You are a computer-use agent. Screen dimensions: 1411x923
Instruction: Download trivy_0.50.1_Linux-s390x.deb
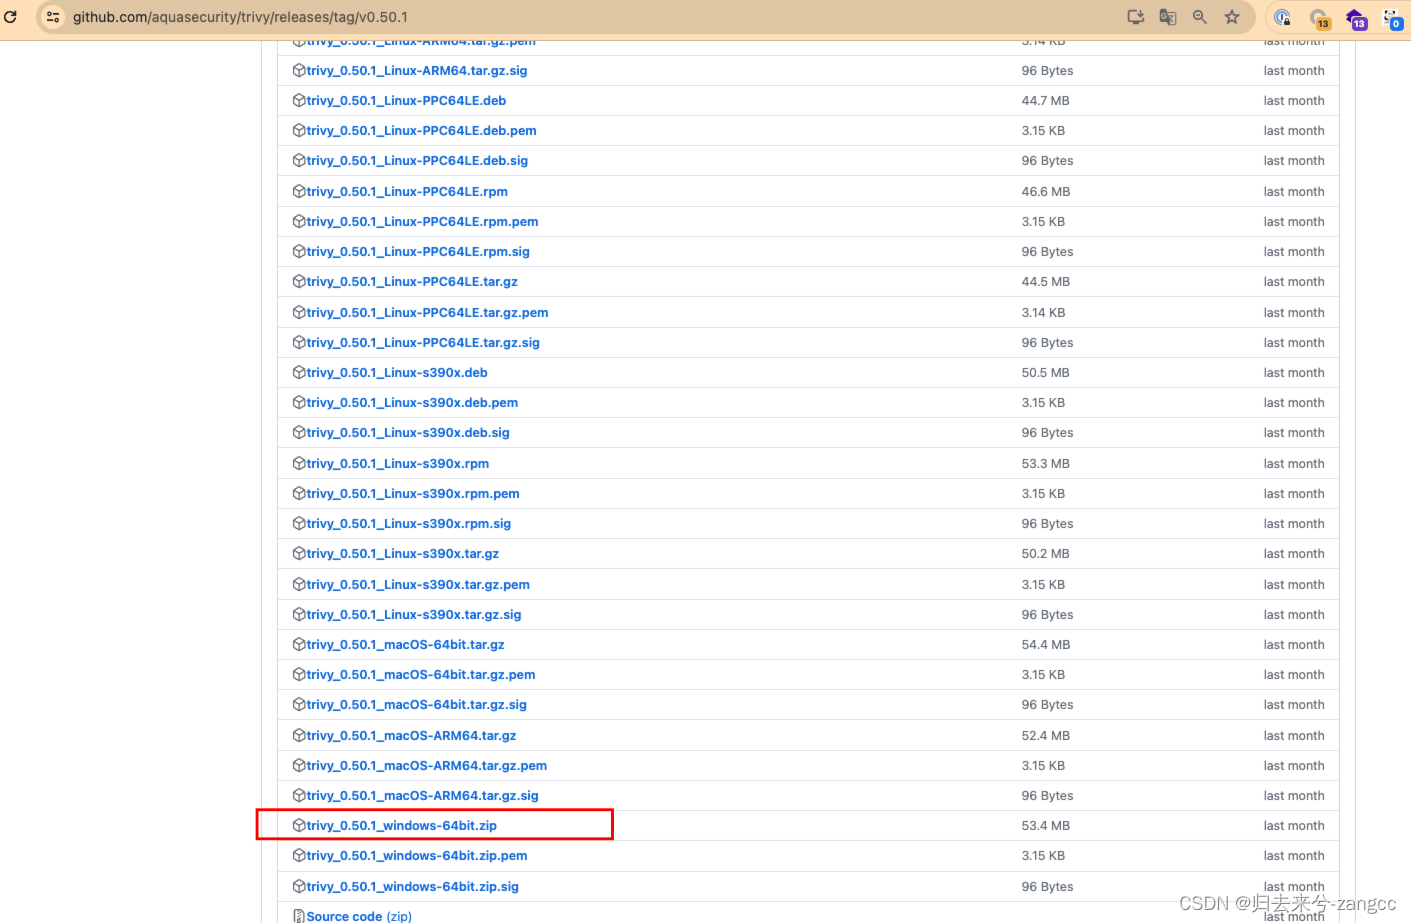click(397, 373)
